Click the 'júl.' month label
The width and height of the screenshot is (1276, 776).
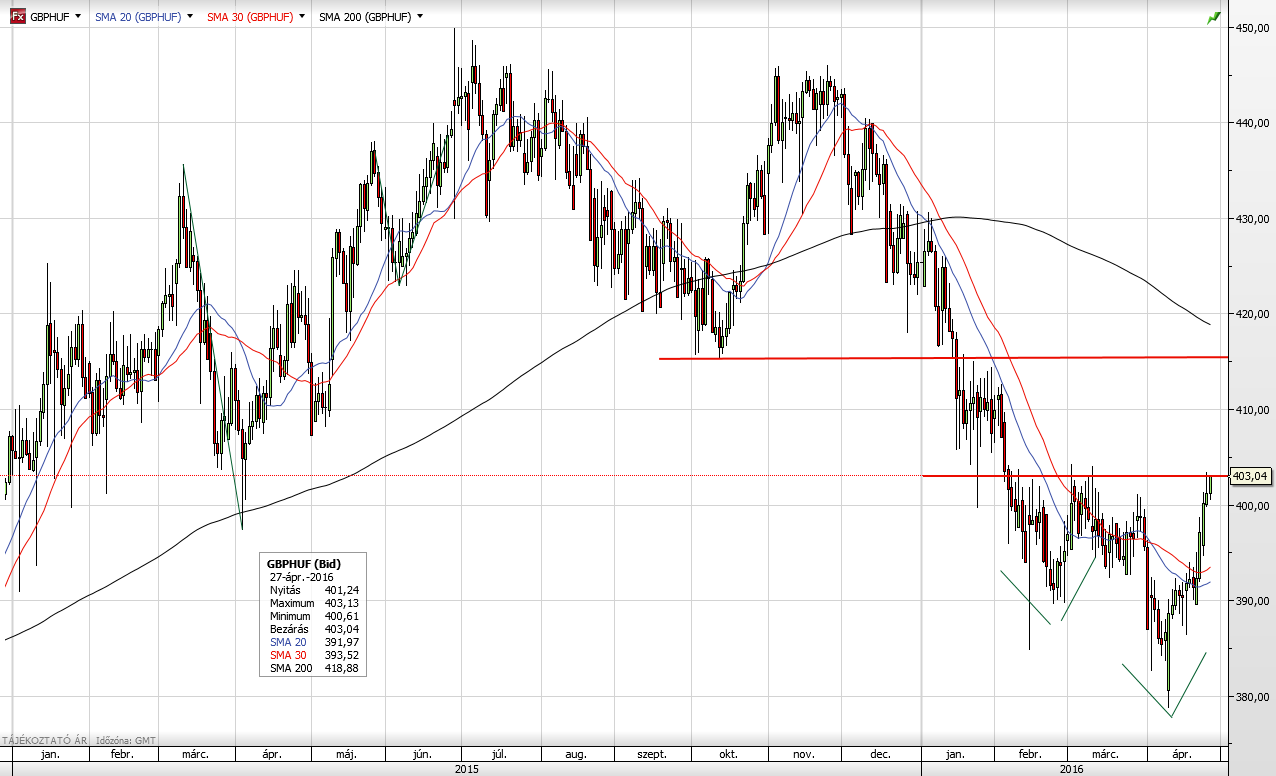click(x=498, y=754)
